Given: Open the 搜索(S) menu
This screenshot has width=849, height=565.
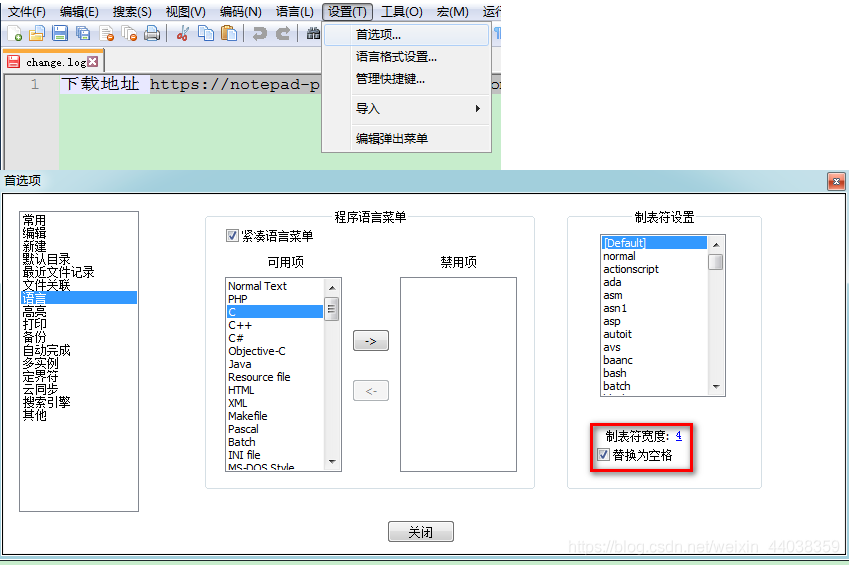Looking at the screenshot, I should tap(132, 12).
